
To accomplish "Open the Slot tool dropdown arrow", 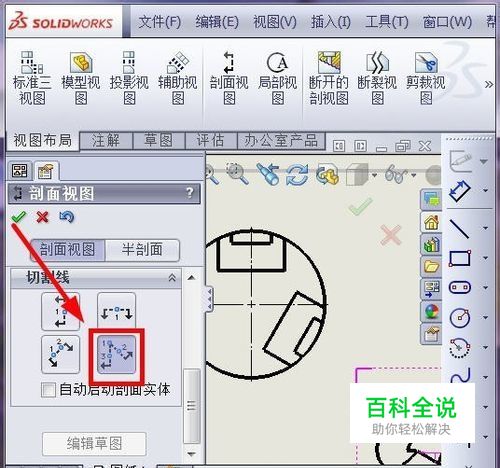I will point(486,287).
